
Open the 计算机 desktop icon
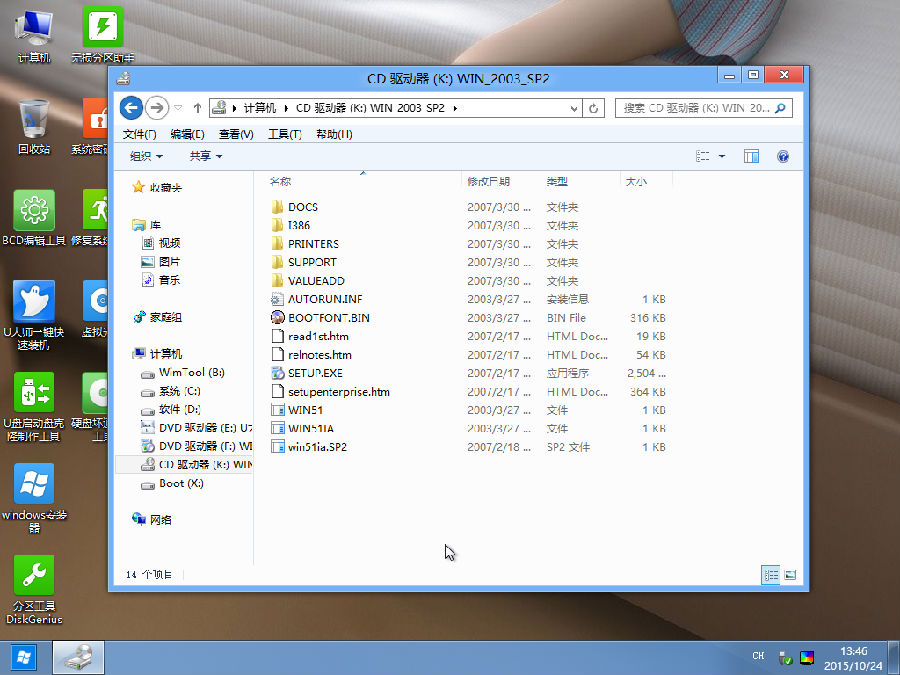tap(34, 36)
